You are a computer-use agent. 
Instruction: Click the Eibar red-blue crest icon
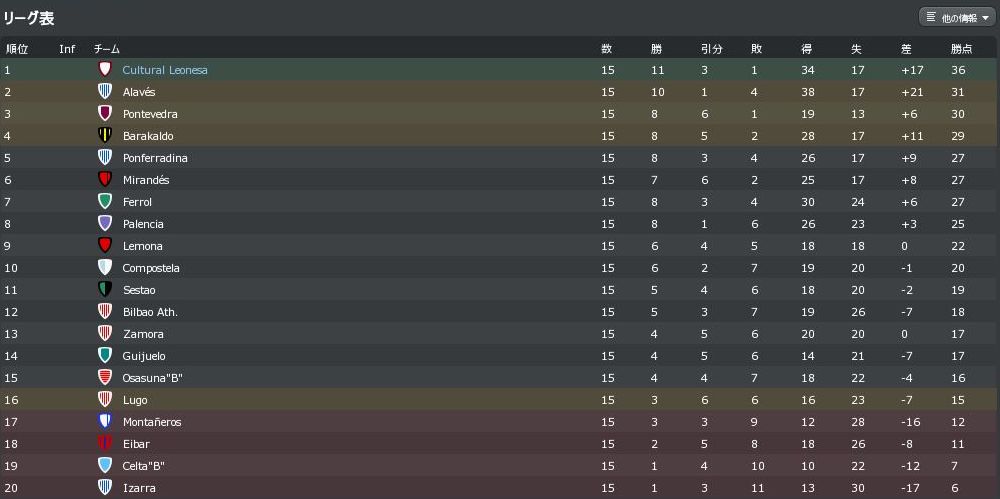click(x=105, y=444)
